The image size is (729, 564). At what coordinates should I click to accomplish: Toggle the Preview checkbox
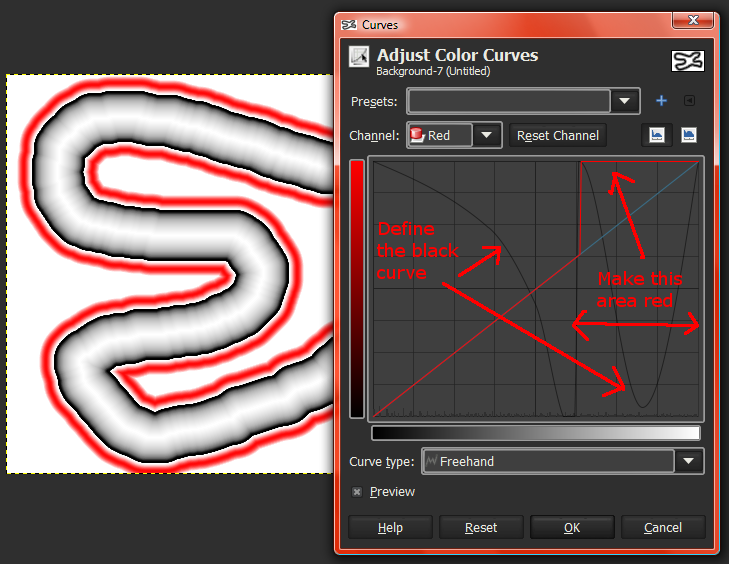(357, 492)
